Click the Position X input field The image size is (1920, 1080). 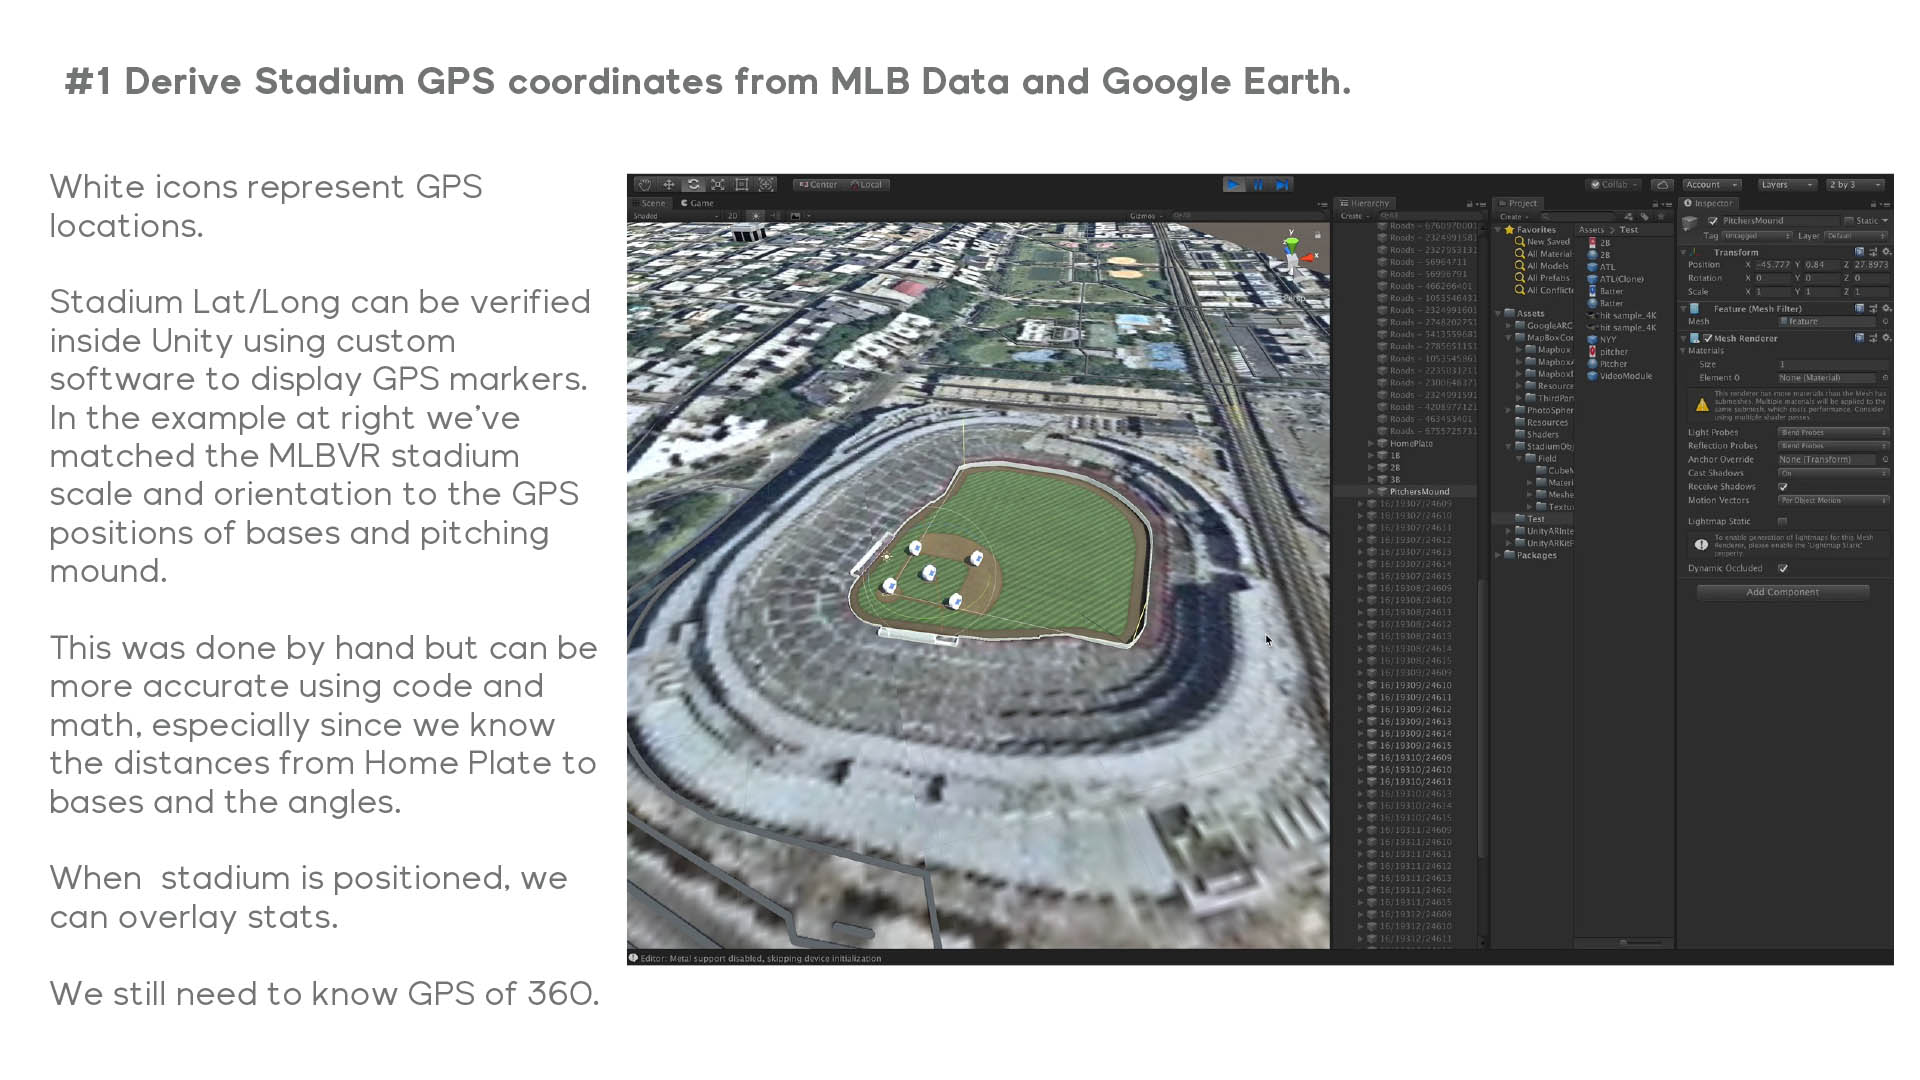1774,265
